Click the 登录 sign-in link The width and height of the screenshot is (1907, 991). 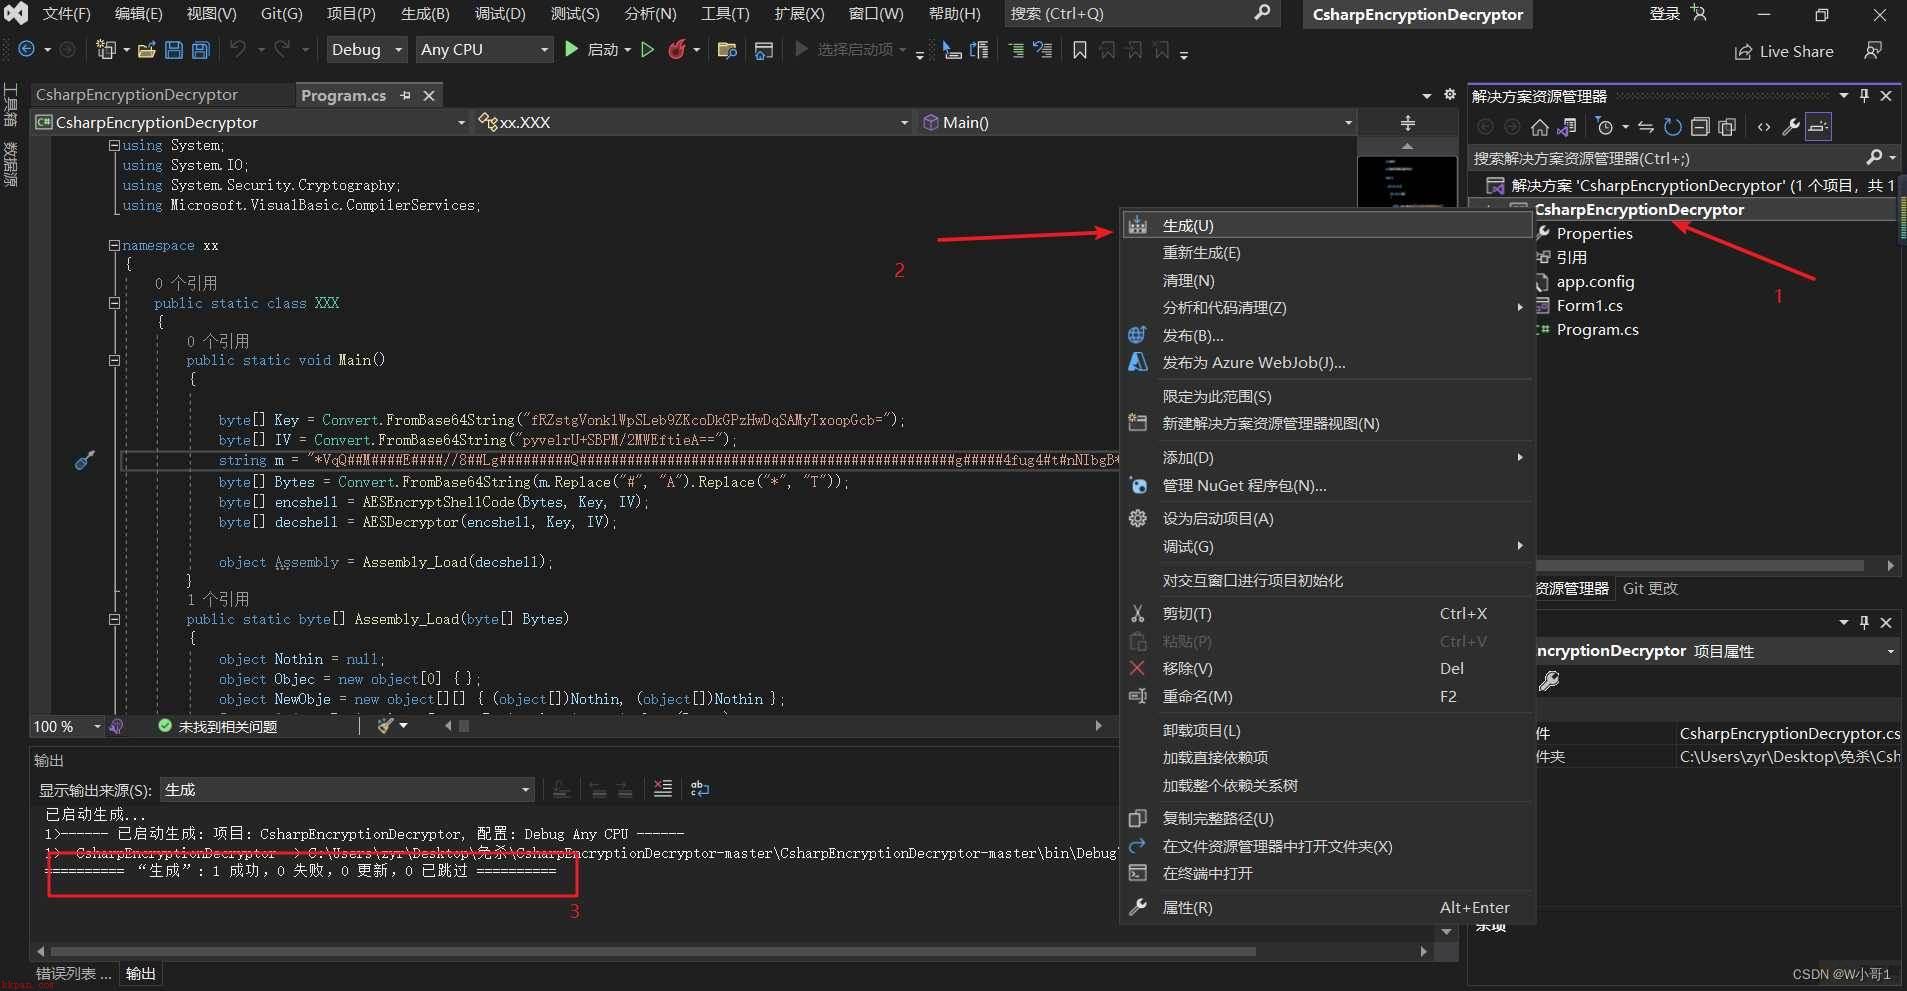tap(1664, 13)
